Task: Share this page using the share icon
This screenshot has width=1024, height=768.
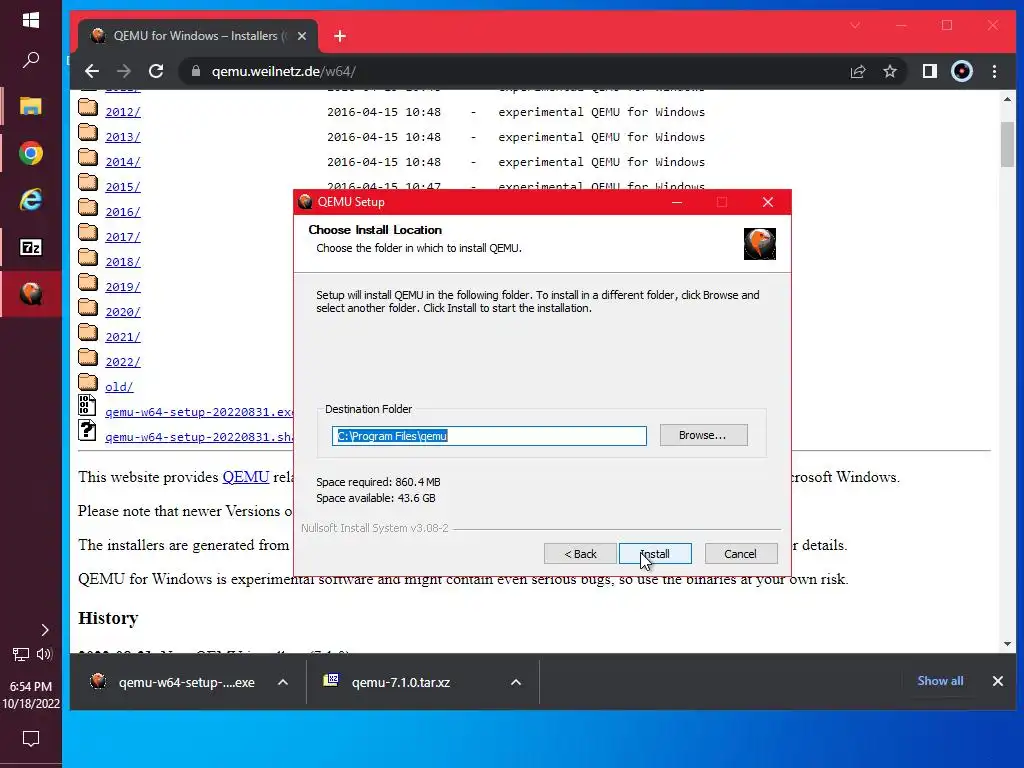Action: pyautogui.click(x=857, y=71)
